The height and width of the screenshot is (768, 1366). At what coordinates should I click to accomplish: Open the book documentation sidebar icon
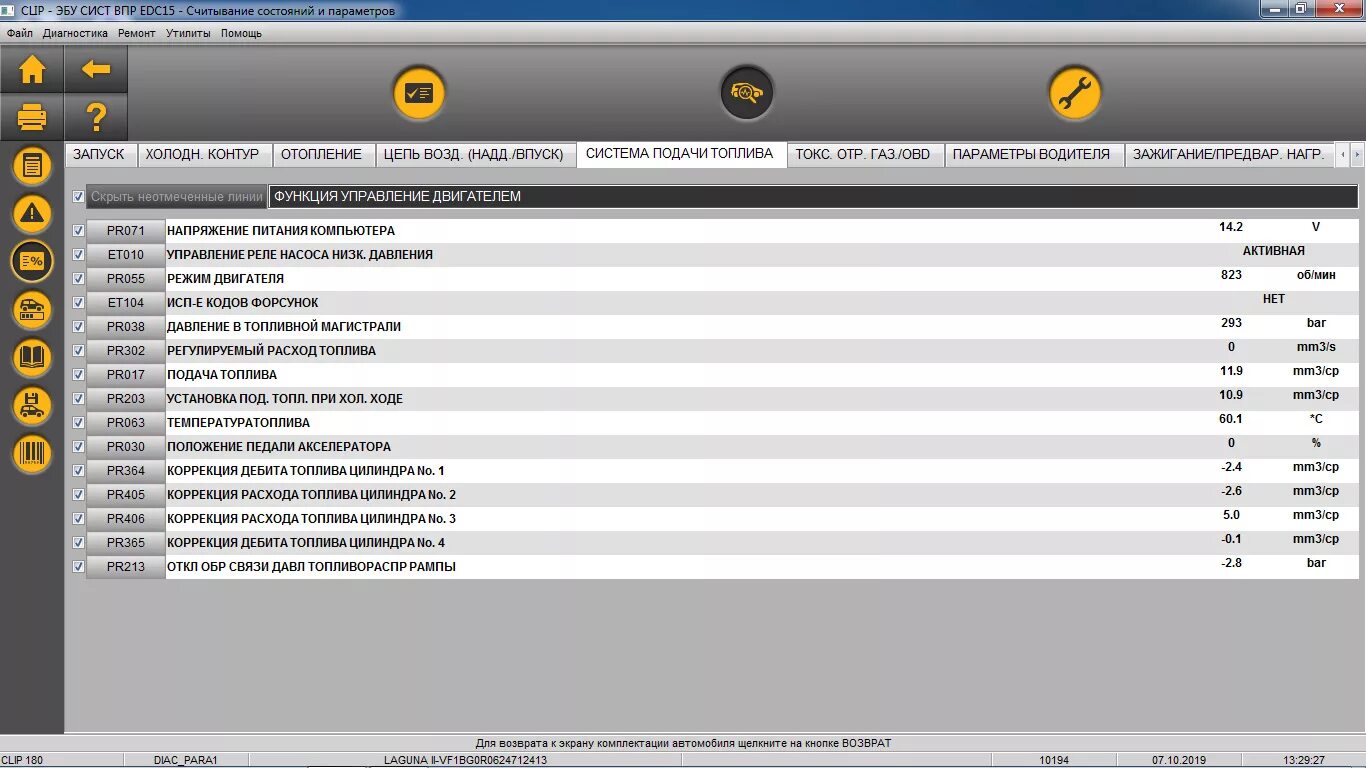(x=32, y=357)
